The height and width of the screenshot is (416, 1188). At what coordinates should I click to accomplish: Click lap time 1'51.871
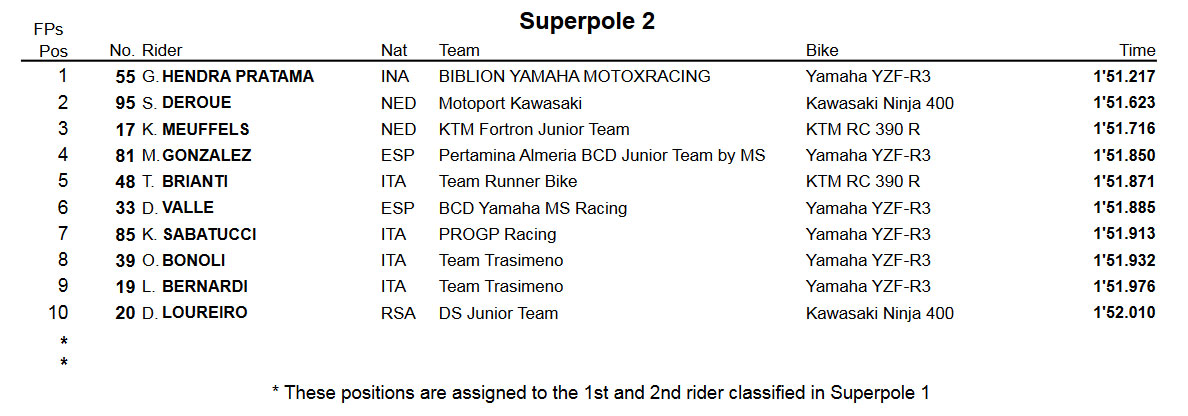pos(1124,182)
